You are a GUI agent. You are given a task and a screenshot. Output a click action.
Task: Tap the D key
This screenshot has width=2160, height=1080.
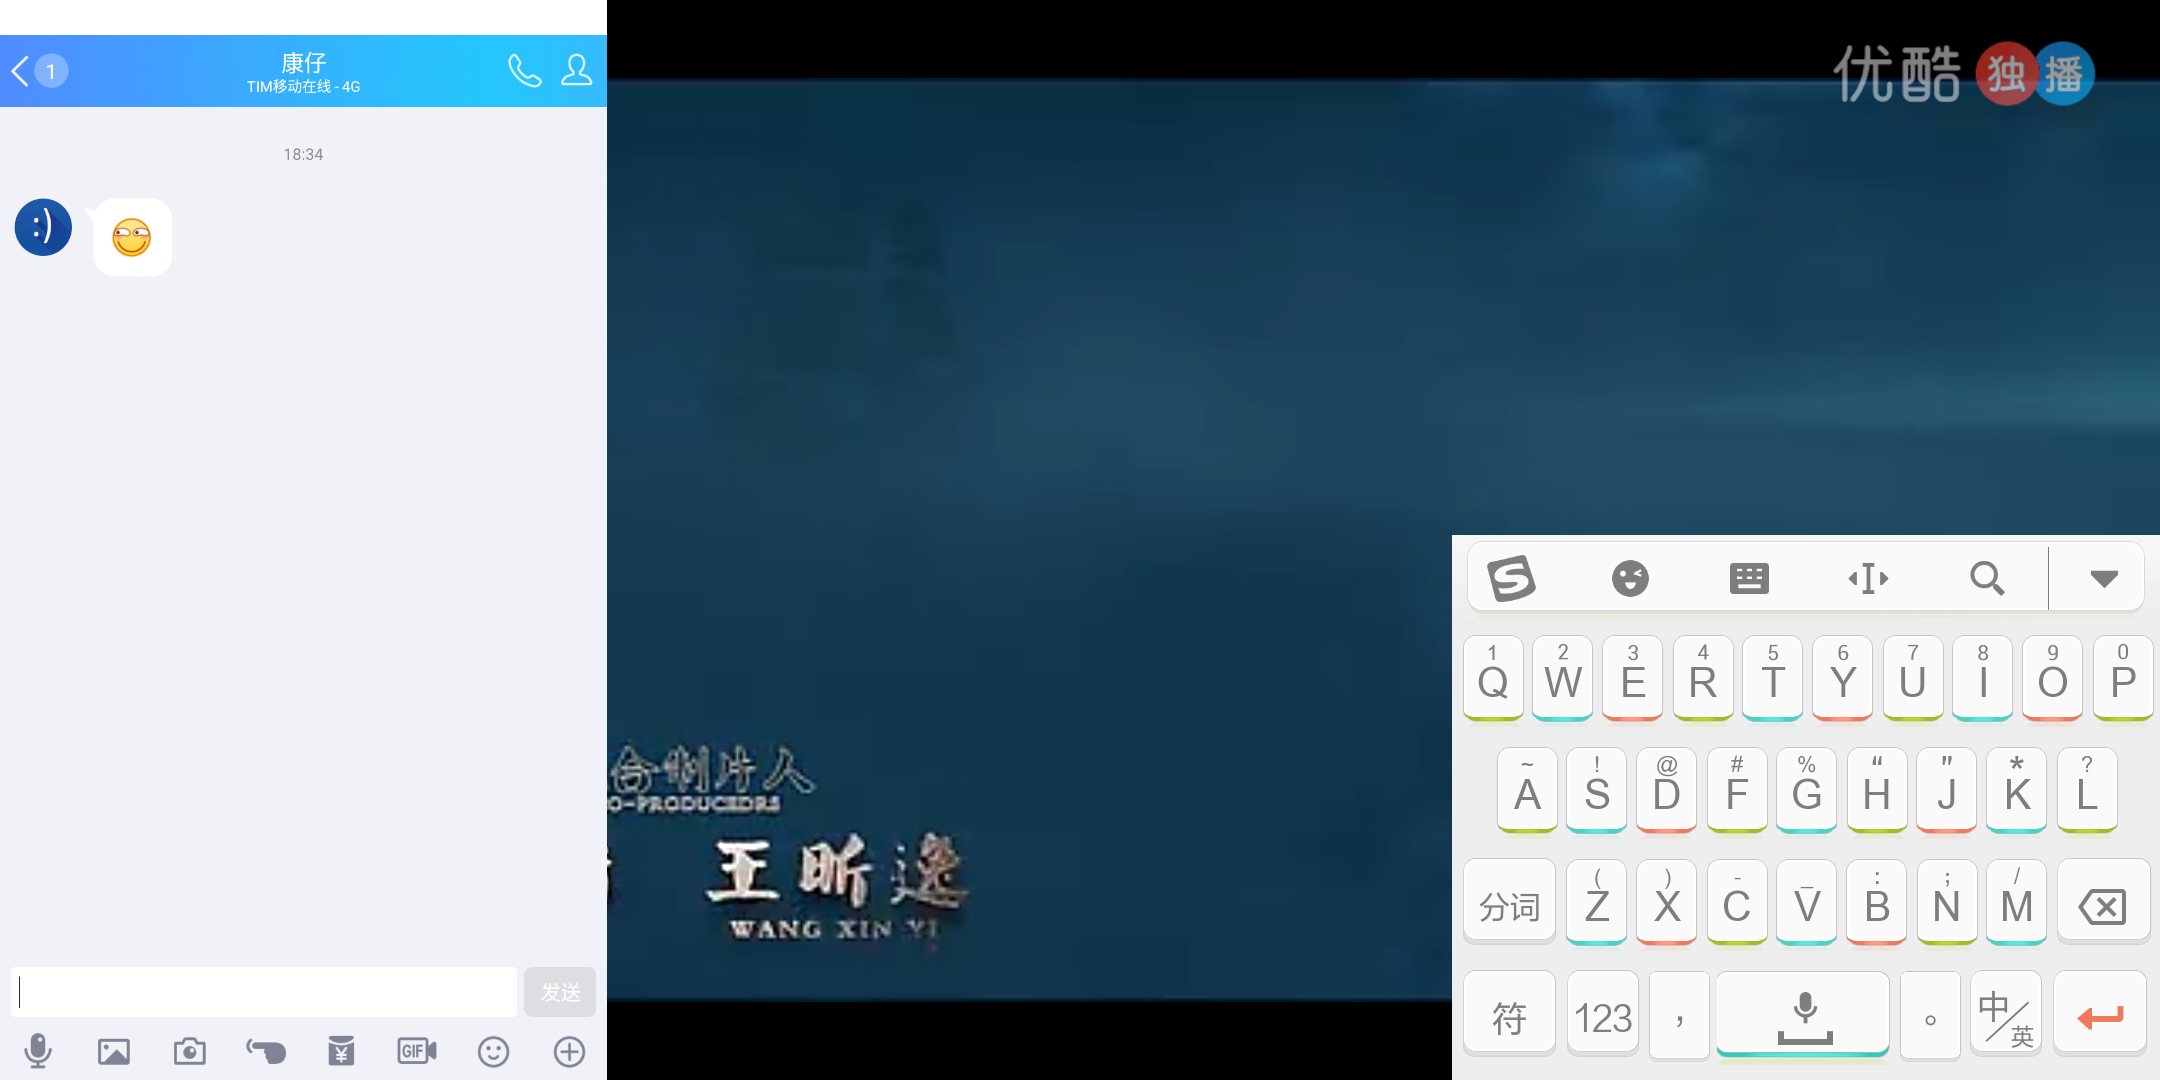click(1667, 789)
